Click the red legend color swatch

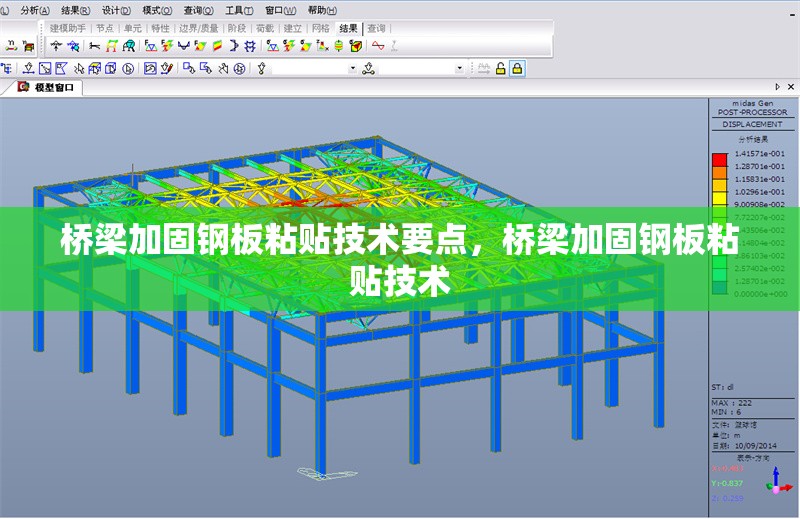pyautogui.click(x=719, y=158)
